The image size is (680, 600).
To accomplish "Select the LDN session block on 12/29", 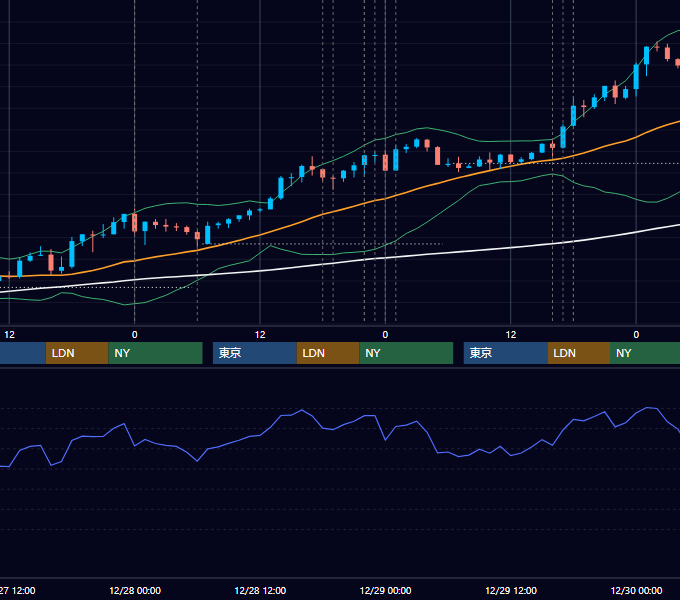I will pos(579,353).
